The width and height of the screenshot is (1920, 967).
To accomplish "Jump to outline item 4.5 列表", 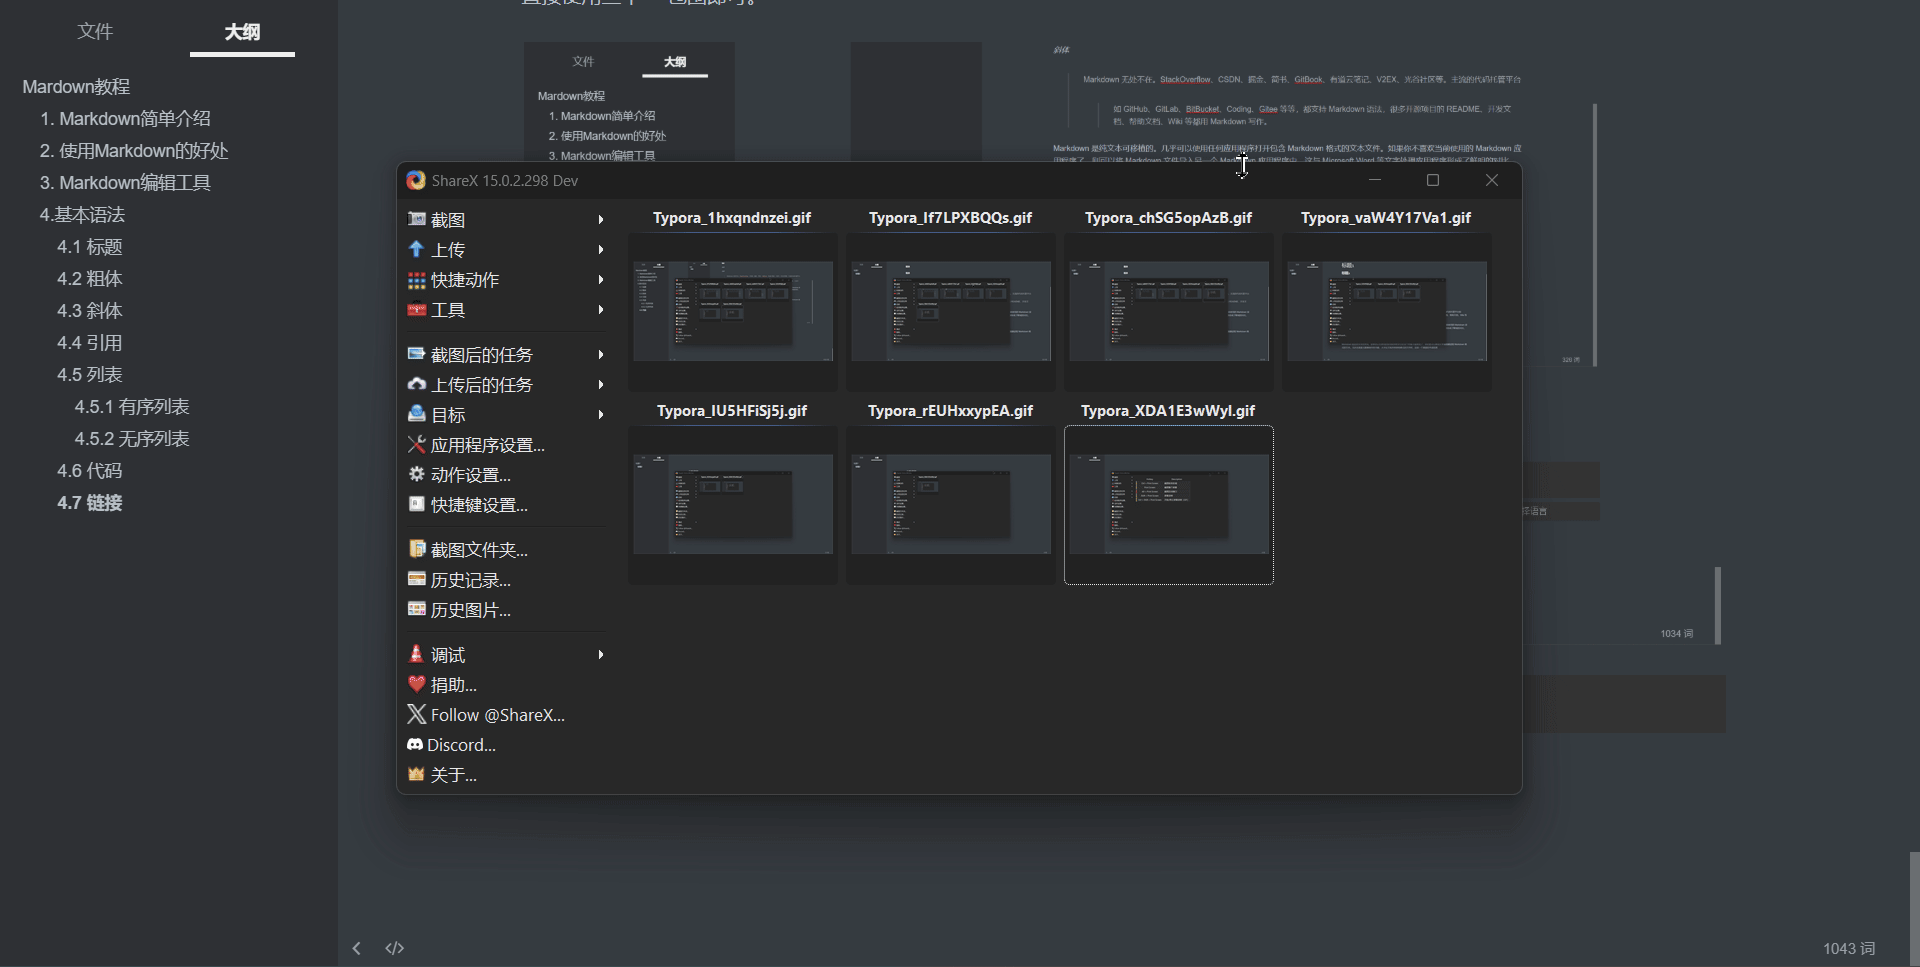I will tap(90, 375).
